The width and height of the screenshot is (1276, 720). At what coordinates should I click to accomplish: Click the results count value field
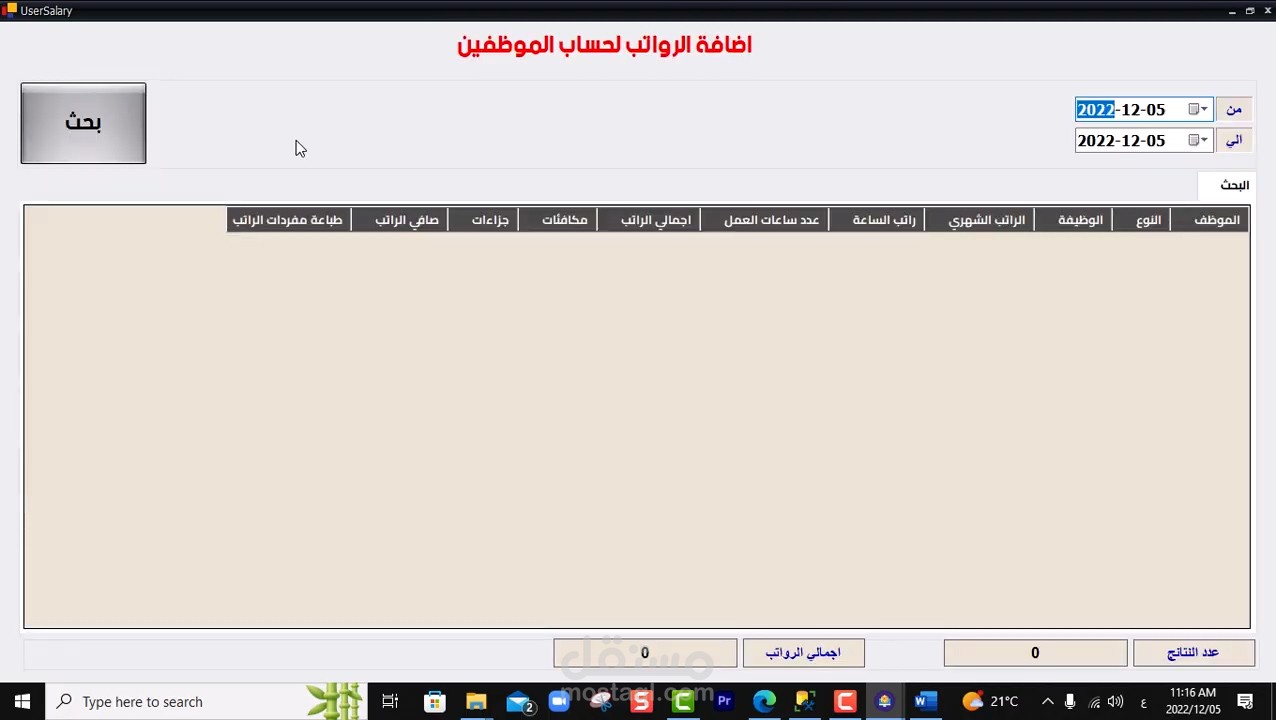[1035, 653]
